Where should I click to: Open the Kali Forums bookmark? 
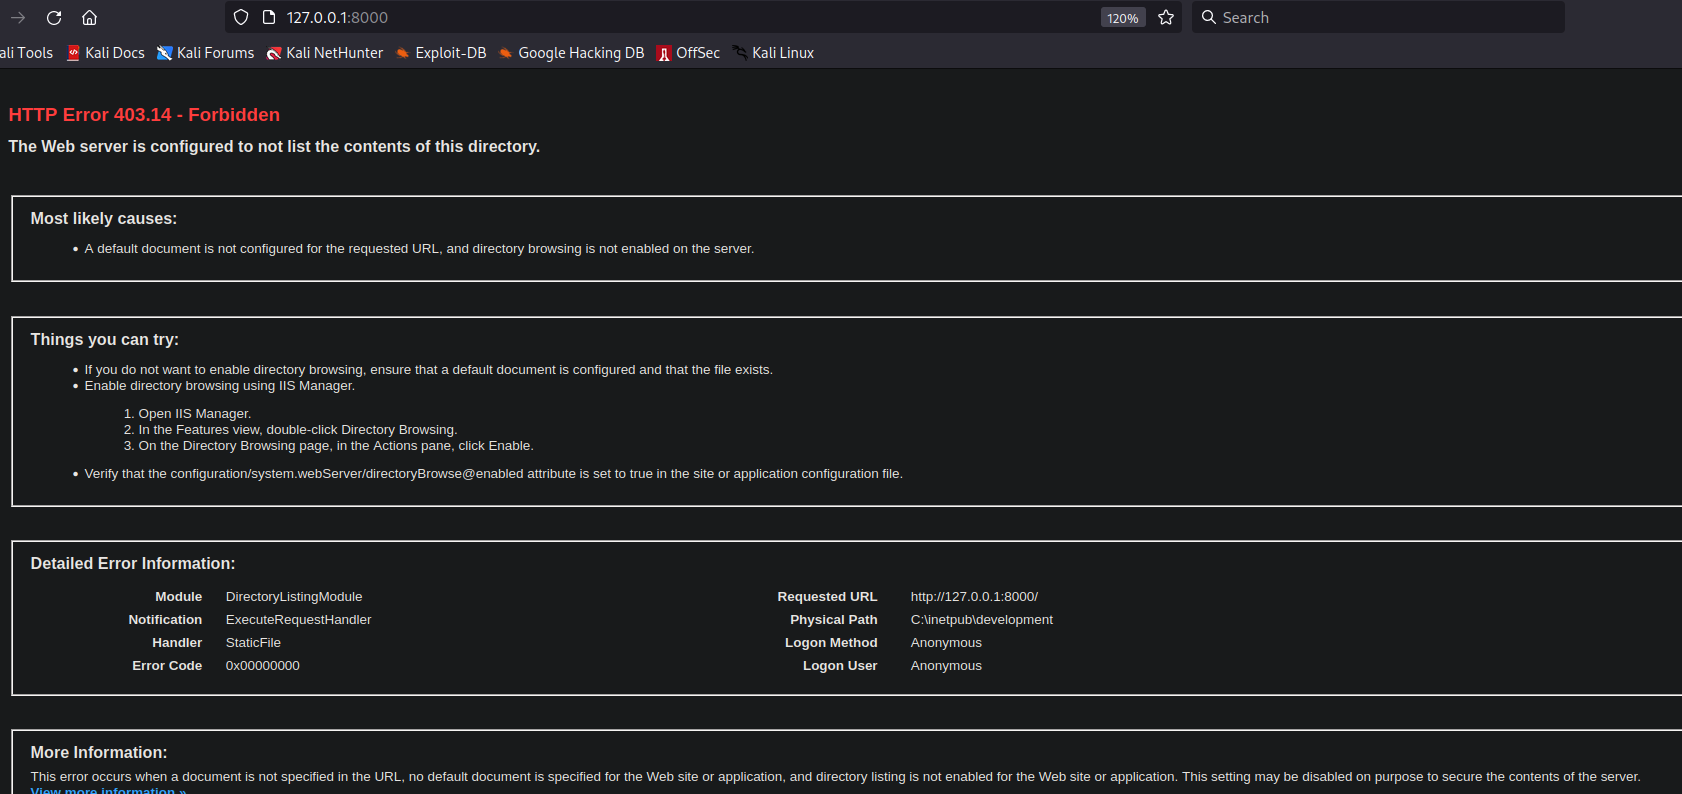206,53
